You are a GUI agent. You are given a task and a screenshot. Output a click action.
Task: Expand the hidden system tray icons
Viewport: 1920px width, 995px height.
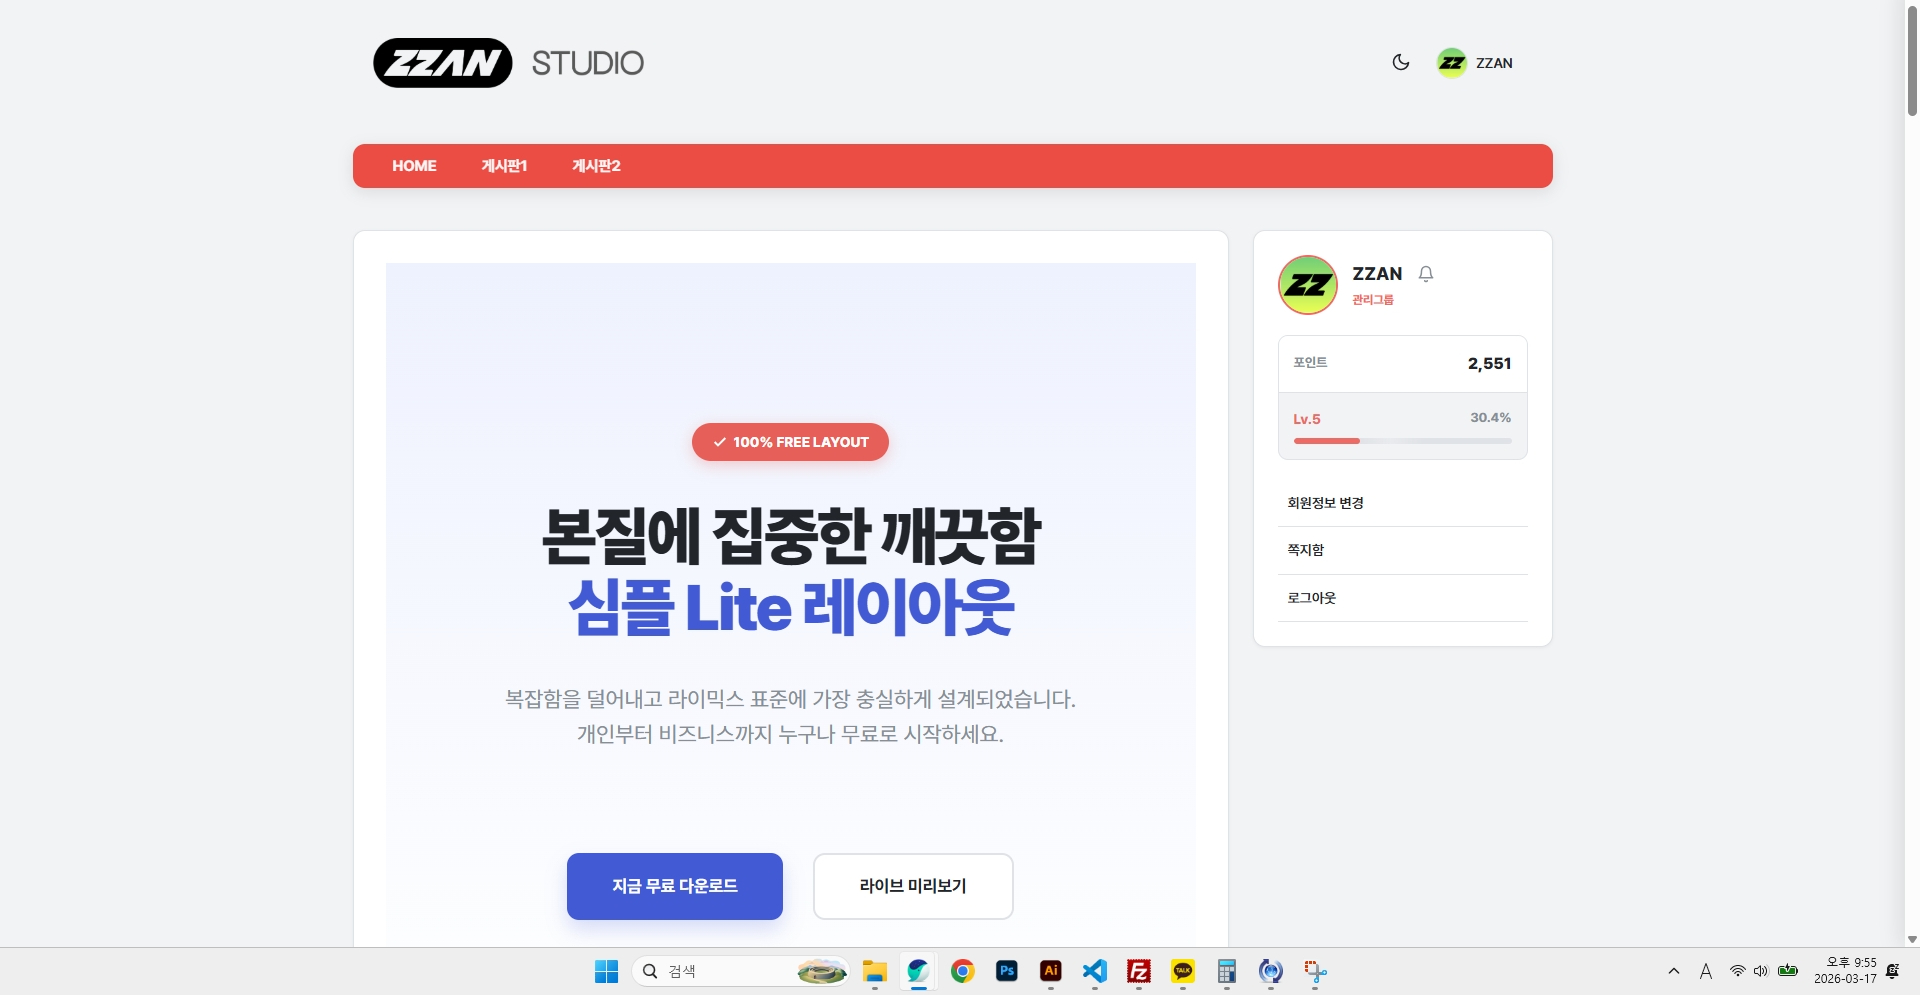[1673, 971]
